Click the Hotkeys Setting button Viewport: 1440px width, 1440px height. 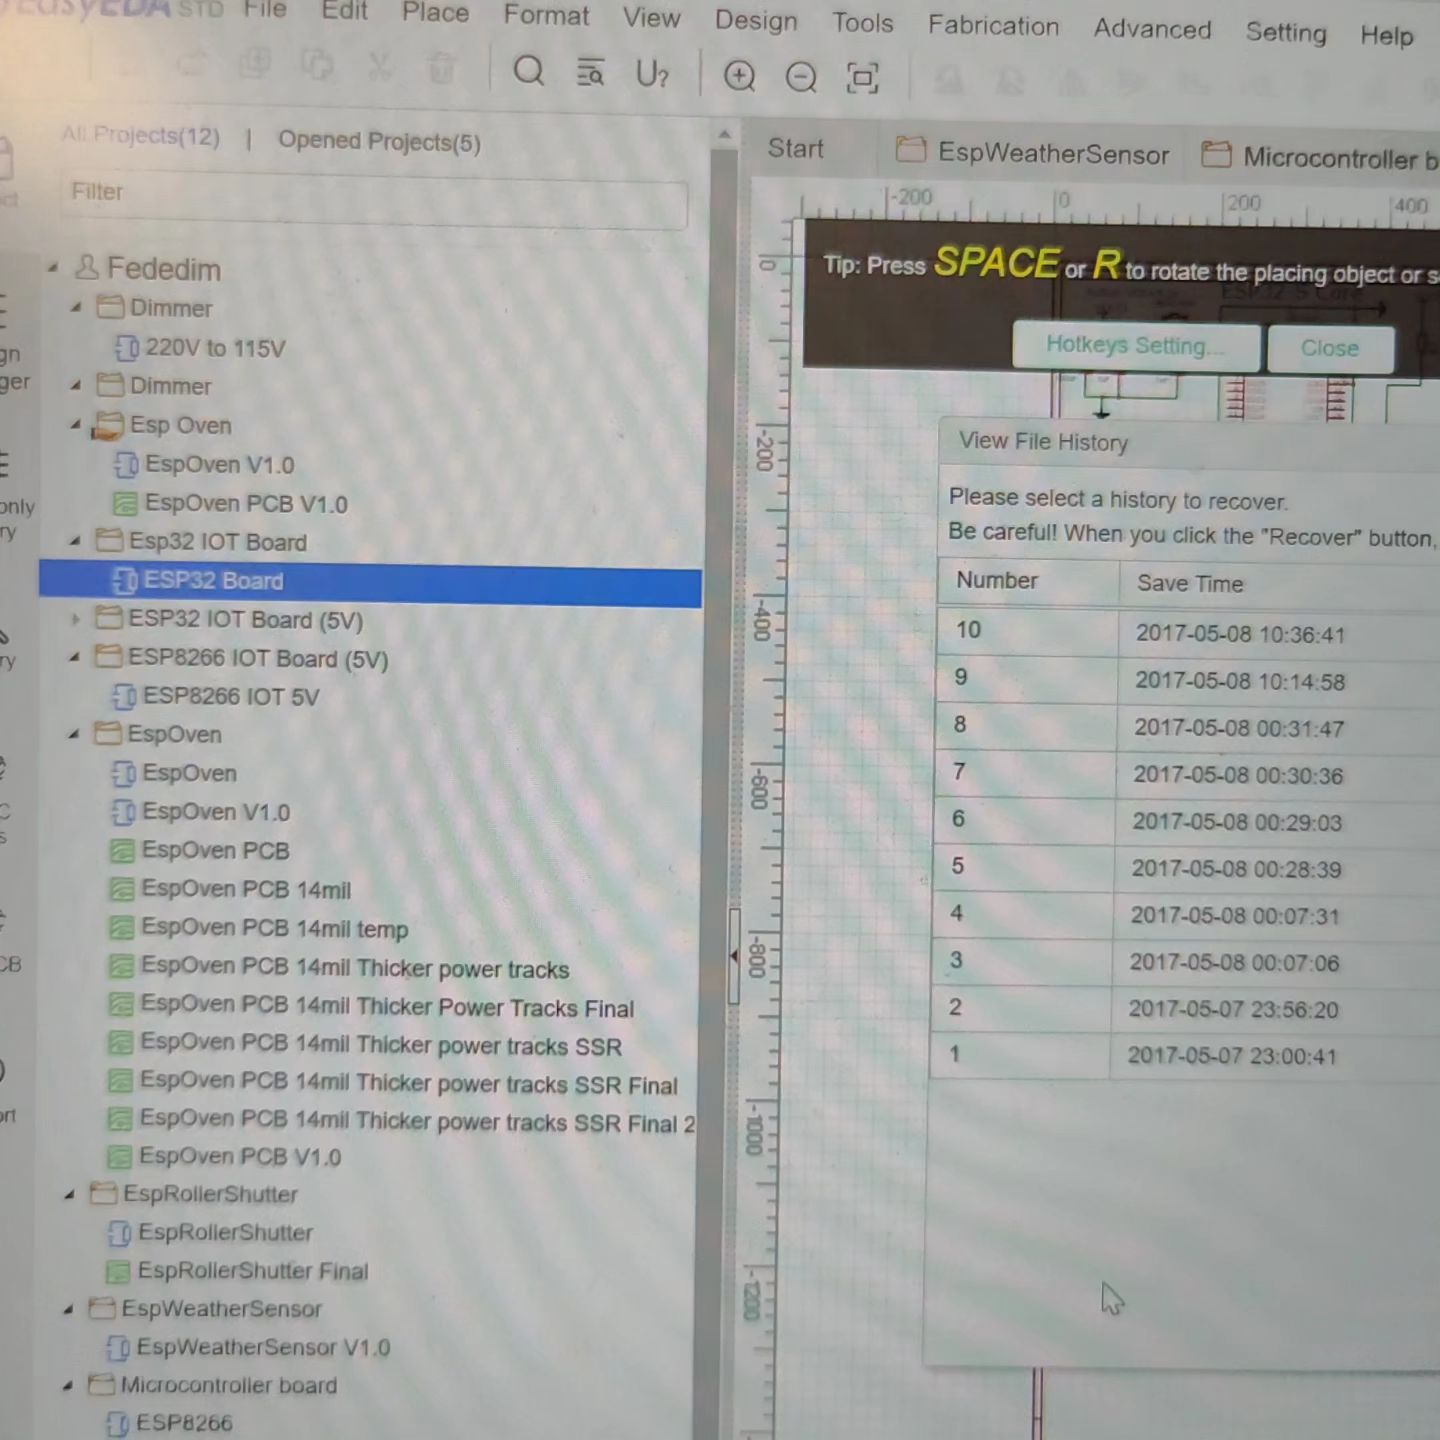point(1135,346)
